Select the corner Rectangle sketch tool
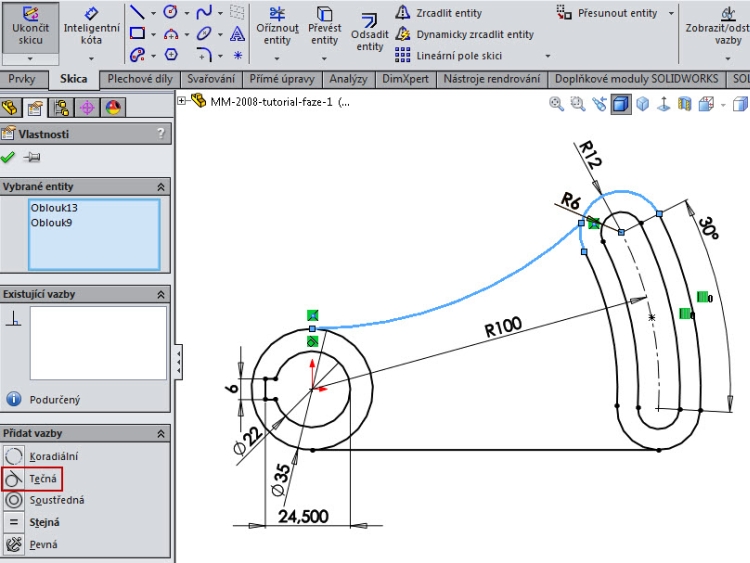Image resolution: width=750 pixels, height=563 pixels. [137, 33]
